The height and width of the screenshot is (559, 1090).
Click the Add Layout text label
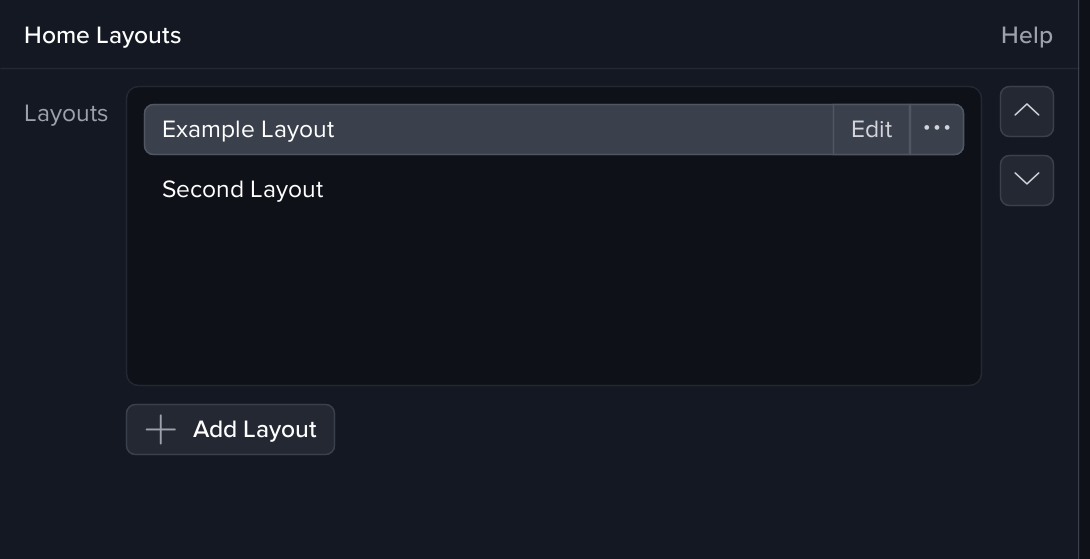pyautogui.click(x=254, y=430)
